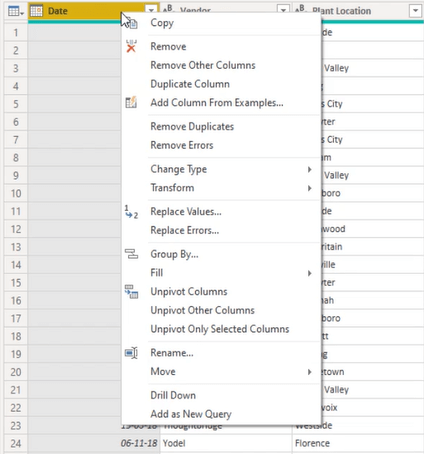424x454 pixels.
Task: Open the Plant Location filter dropdown
Action: tap(415, 11)
